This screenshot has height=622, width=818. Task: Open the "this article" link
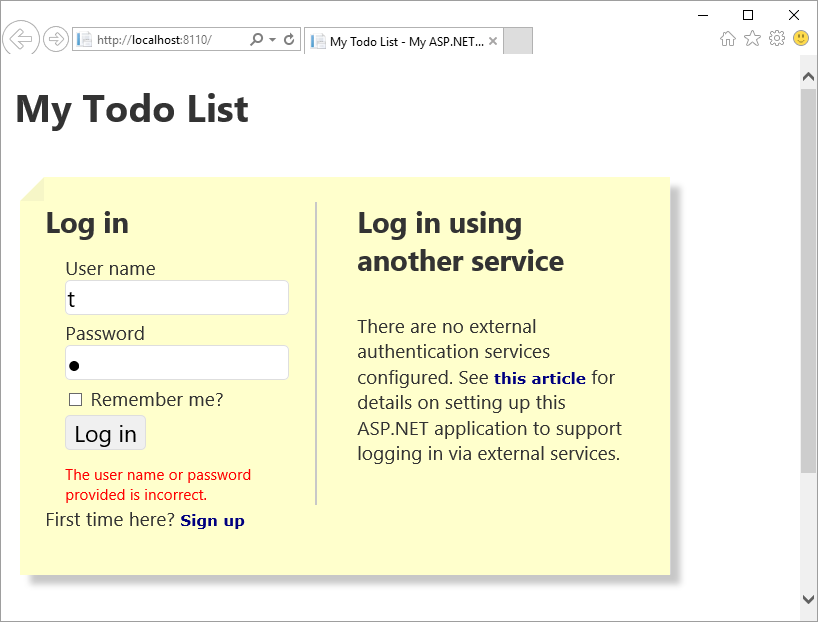tap(539, 379)
